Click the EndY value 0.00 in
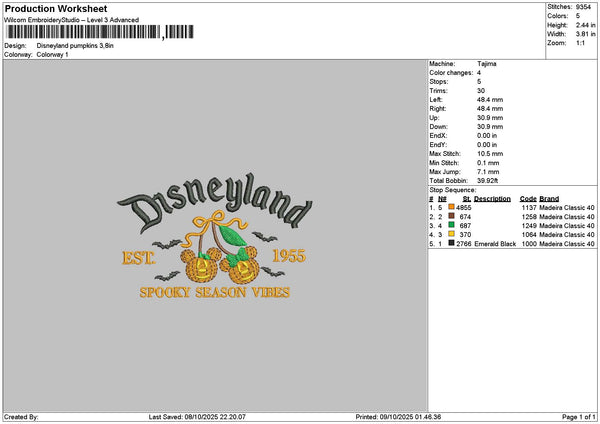The height and width of the screenshot is (424, 600). pyautogui.click(x=487, y=145)
